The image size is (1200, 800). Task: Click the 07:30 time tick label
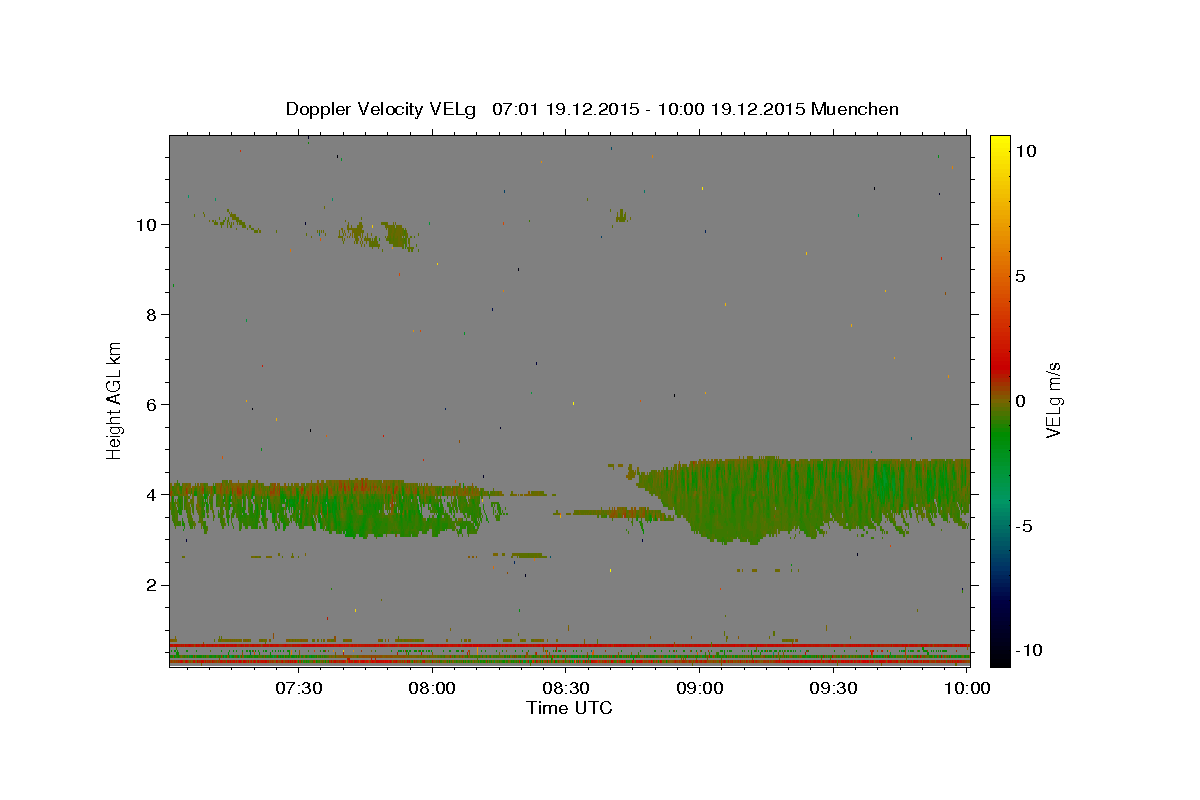tap(298, 688)
